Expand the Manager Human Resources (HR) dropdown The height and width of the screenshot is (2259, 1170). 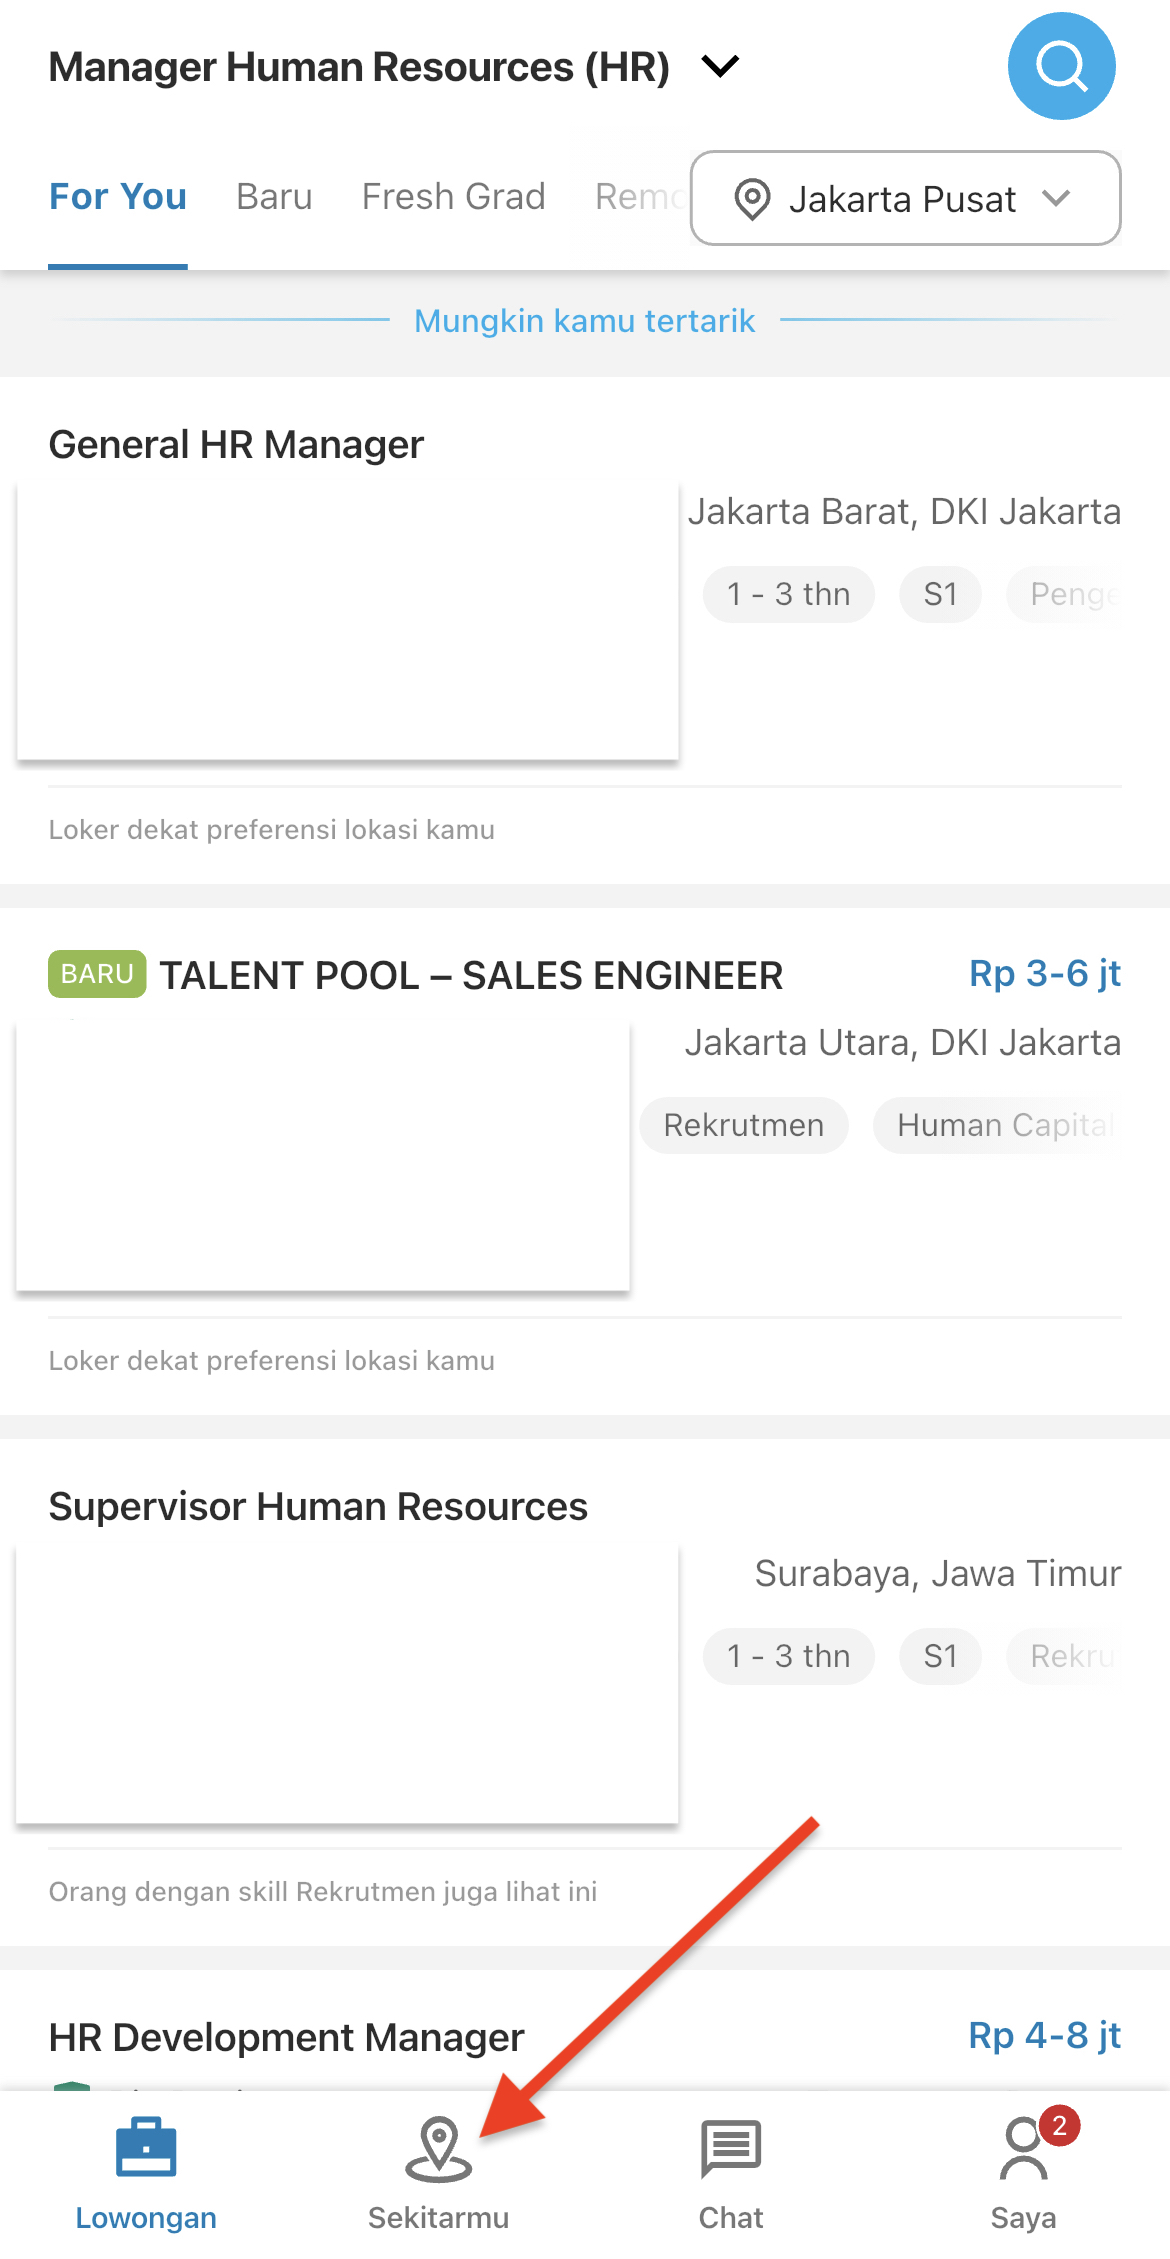tap(718, 66)
